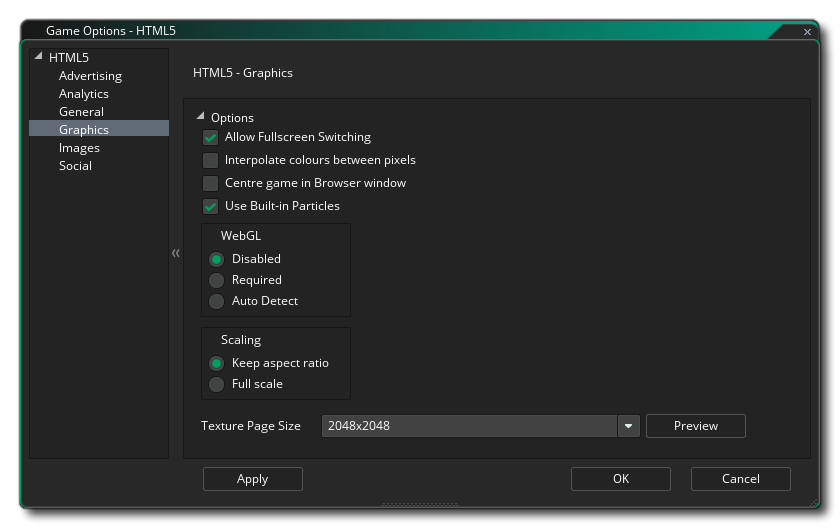Go to General settings
The width and height of the screenshot is (840, 528).
pyautogui.click(x=81, y=112)
